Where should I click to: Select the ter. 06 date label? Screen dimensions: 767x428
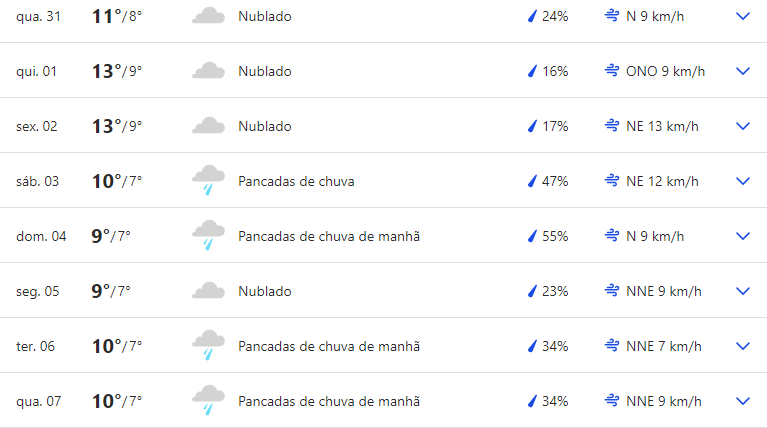[35, 346]
